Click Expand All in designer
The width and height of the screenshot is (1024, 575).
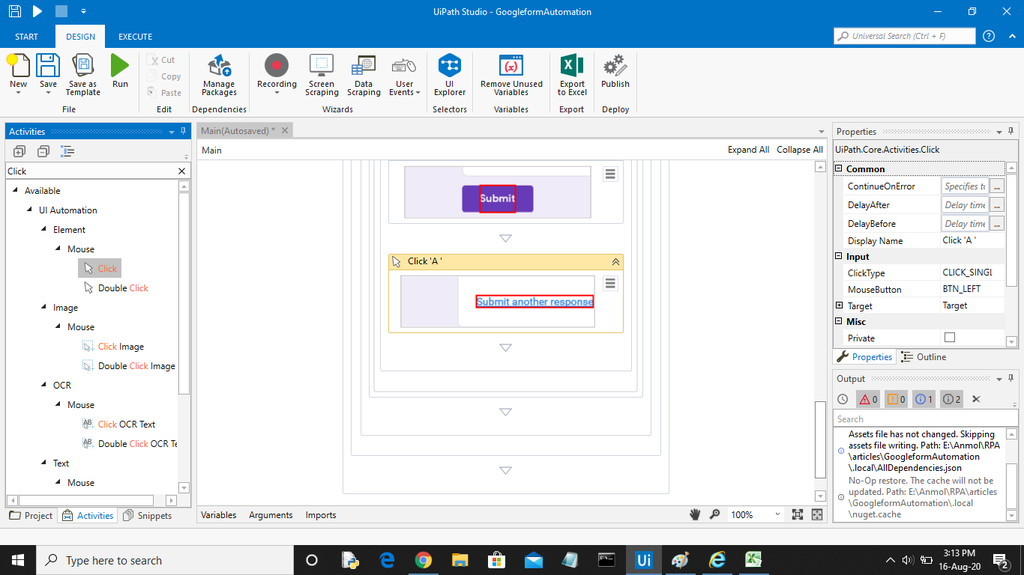click(748, 150)
